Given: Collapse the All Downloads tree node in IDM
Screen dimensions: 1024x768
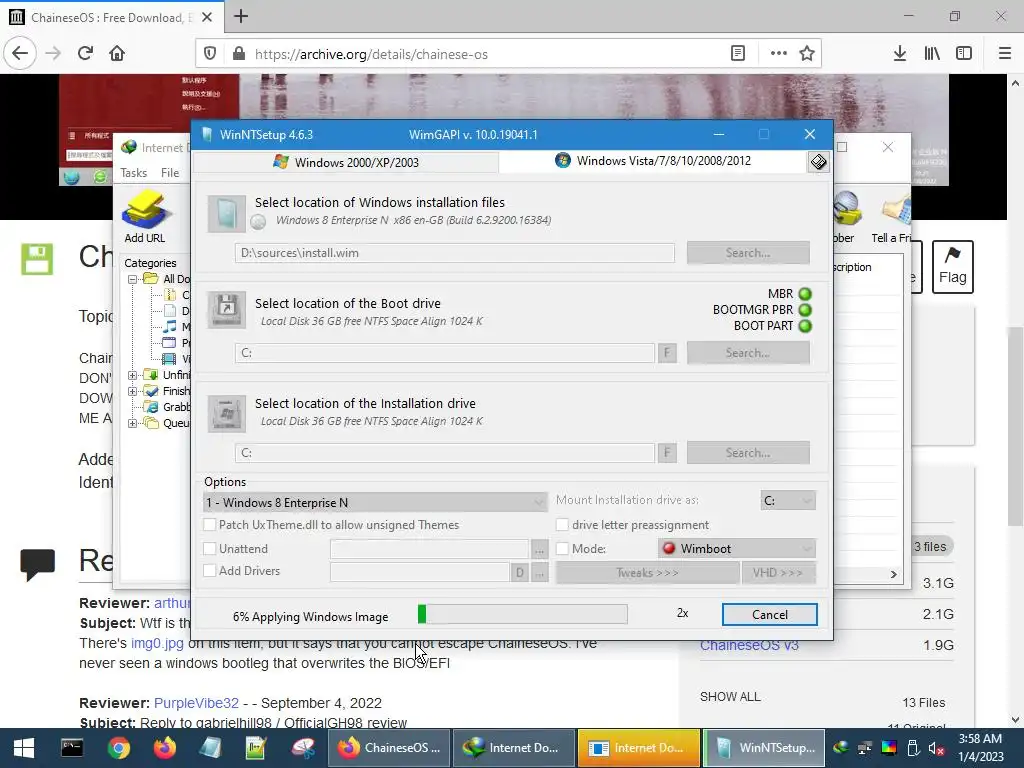Looking at the screenshot, I should point(133,279).
